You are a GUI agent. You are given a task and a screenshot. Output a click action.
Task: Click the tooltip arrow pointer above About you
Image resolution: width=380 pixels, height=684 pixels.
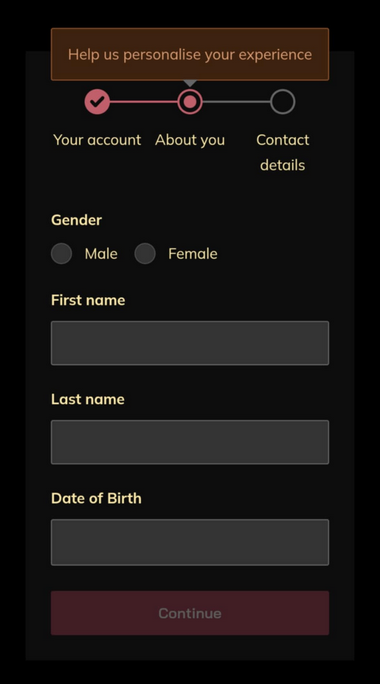point(190,83)
